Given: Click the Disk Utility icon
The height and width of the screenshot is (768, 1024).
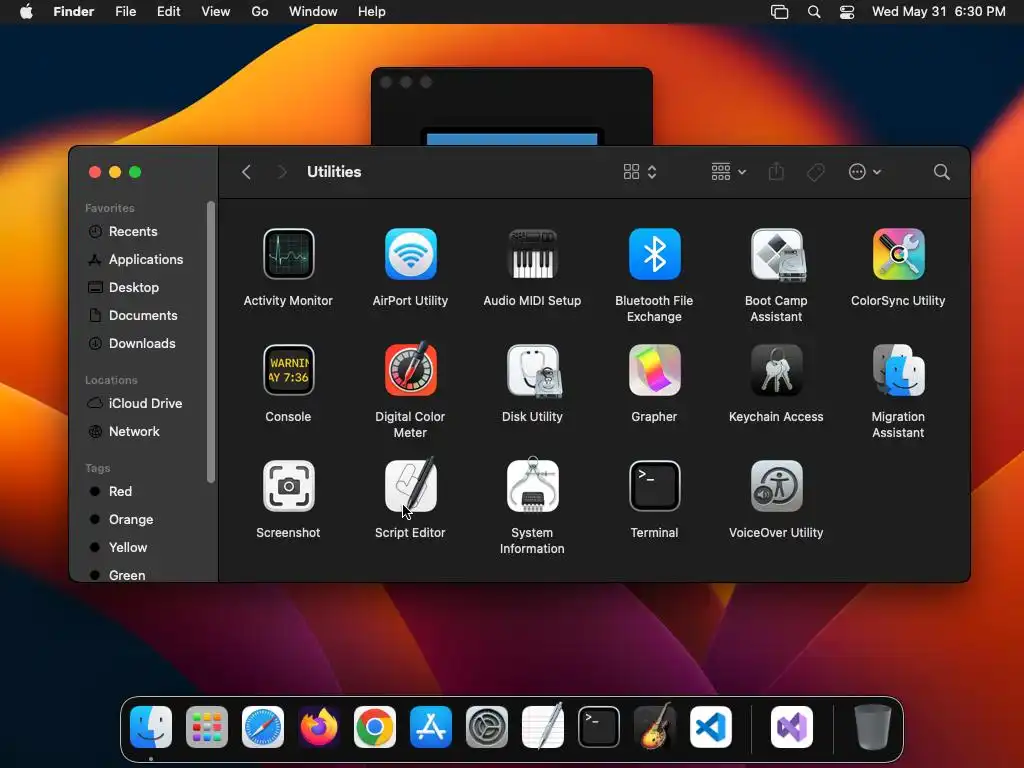Looking at the screenshot, I should [532, 370].
